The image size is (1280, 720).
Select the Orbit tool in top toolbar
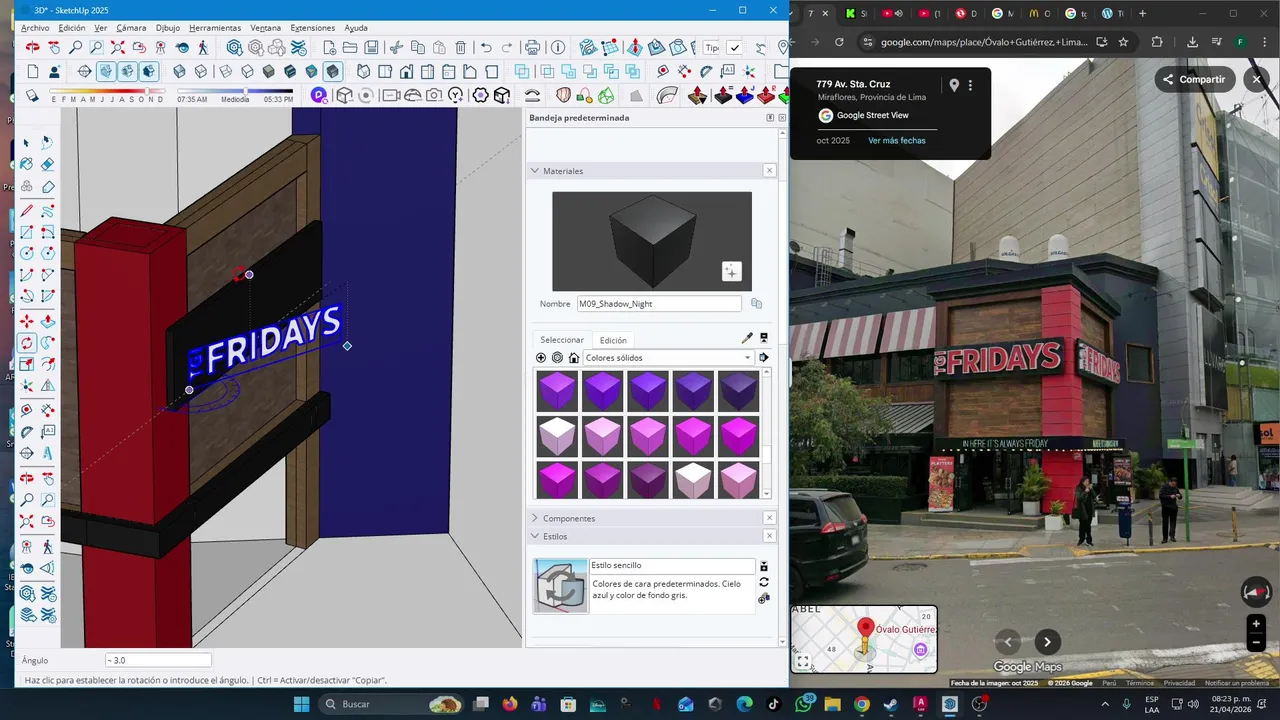click(x=32, y=47)
